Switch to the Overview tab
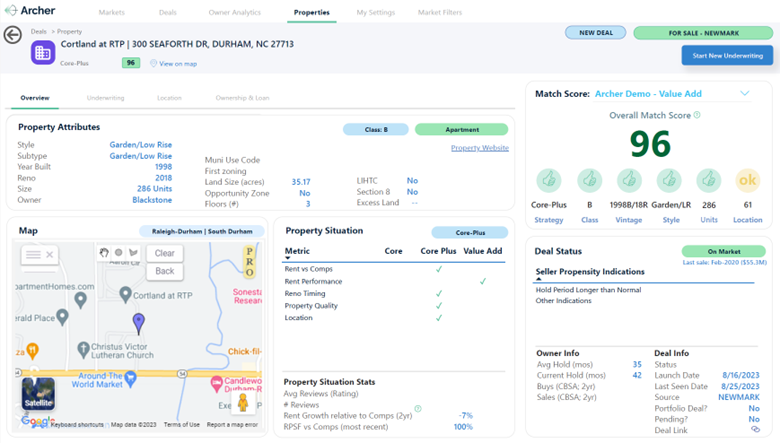Screen dimensions: 780x443 pyautogui.click(x=35, y=98)
